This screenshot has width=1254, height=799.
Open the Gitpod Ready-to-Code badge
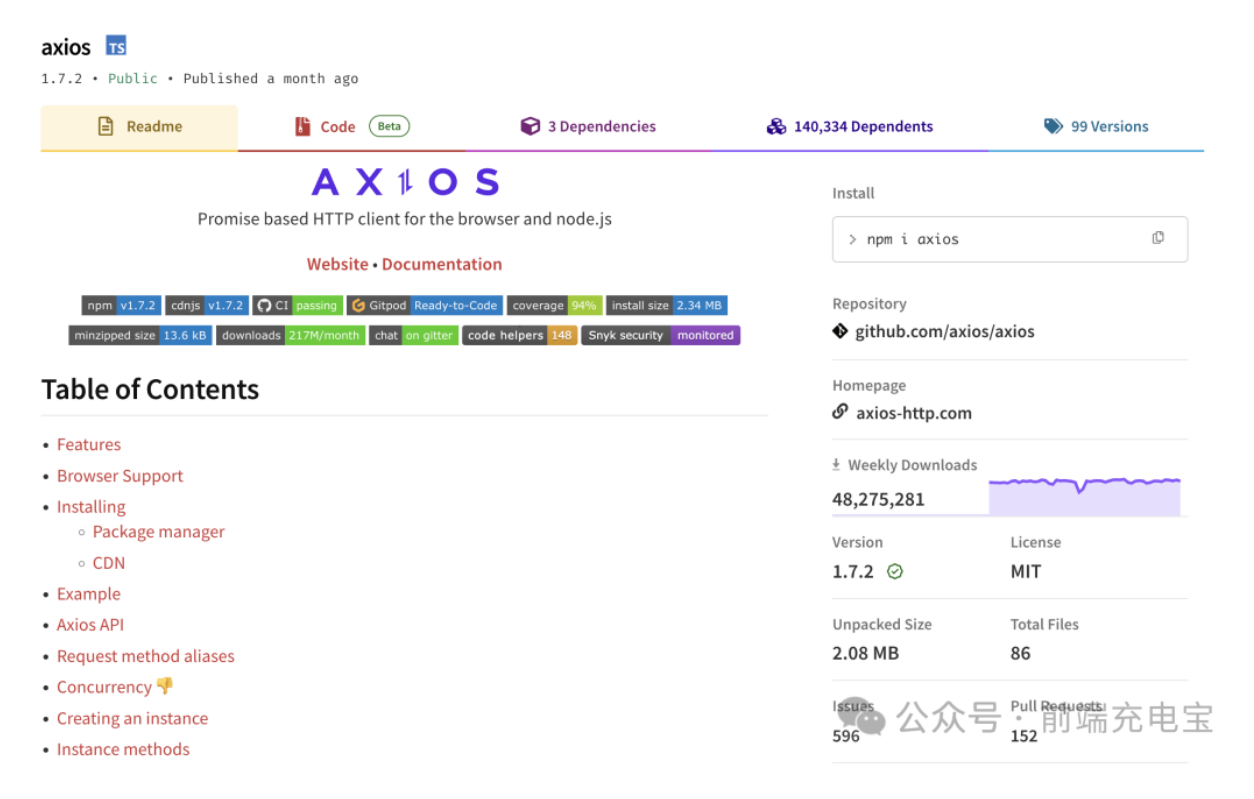click(424, 305)
